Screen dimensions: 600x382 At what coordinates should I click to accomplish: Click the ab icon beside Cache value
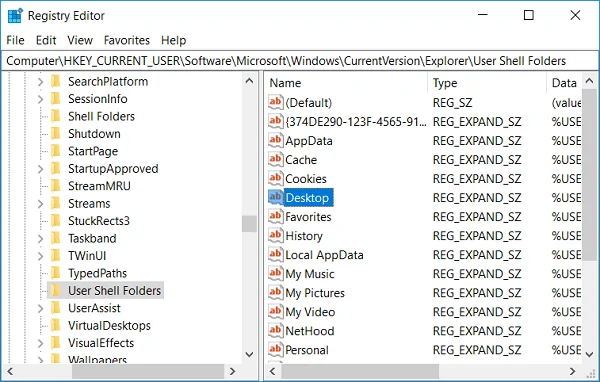click(x=276, y=159)
